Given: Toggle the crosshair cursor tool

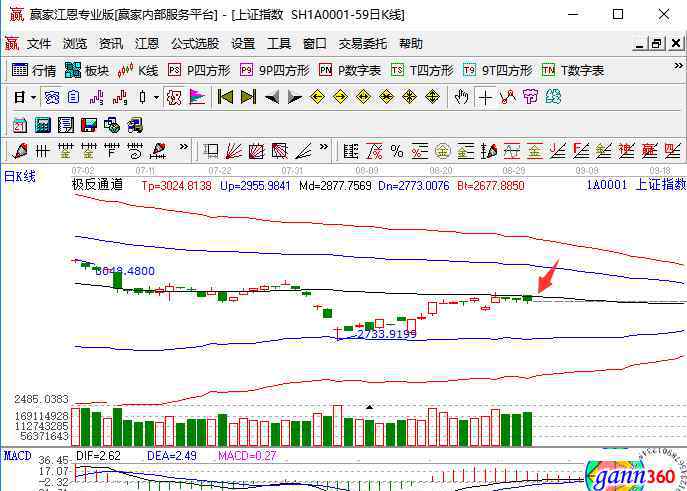Looking at the screenshot, I should 485,97.
